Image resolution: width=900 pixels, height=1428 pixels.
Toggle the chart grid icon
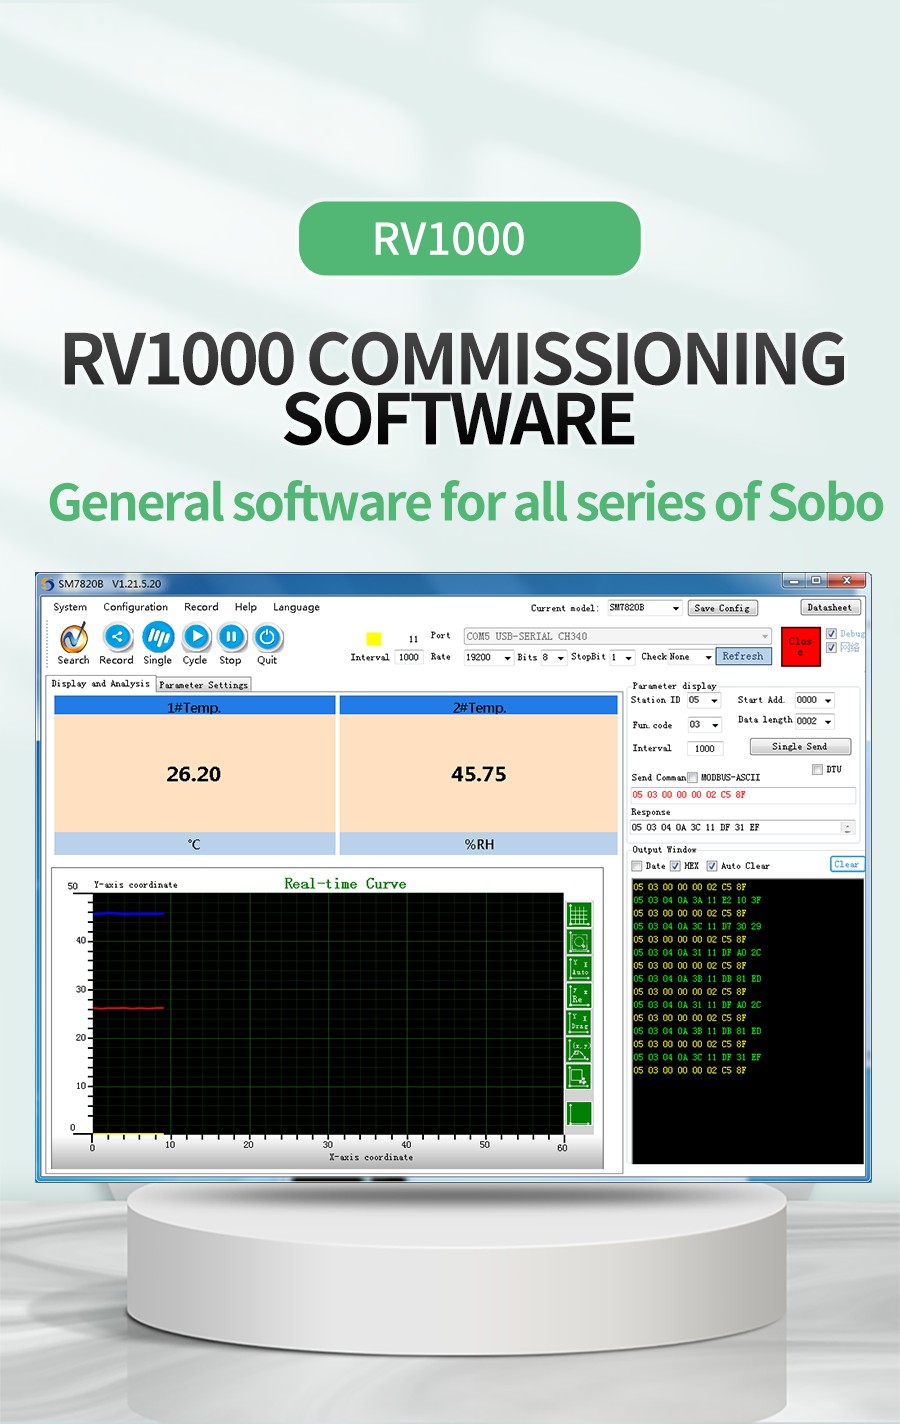pos(578,915)
